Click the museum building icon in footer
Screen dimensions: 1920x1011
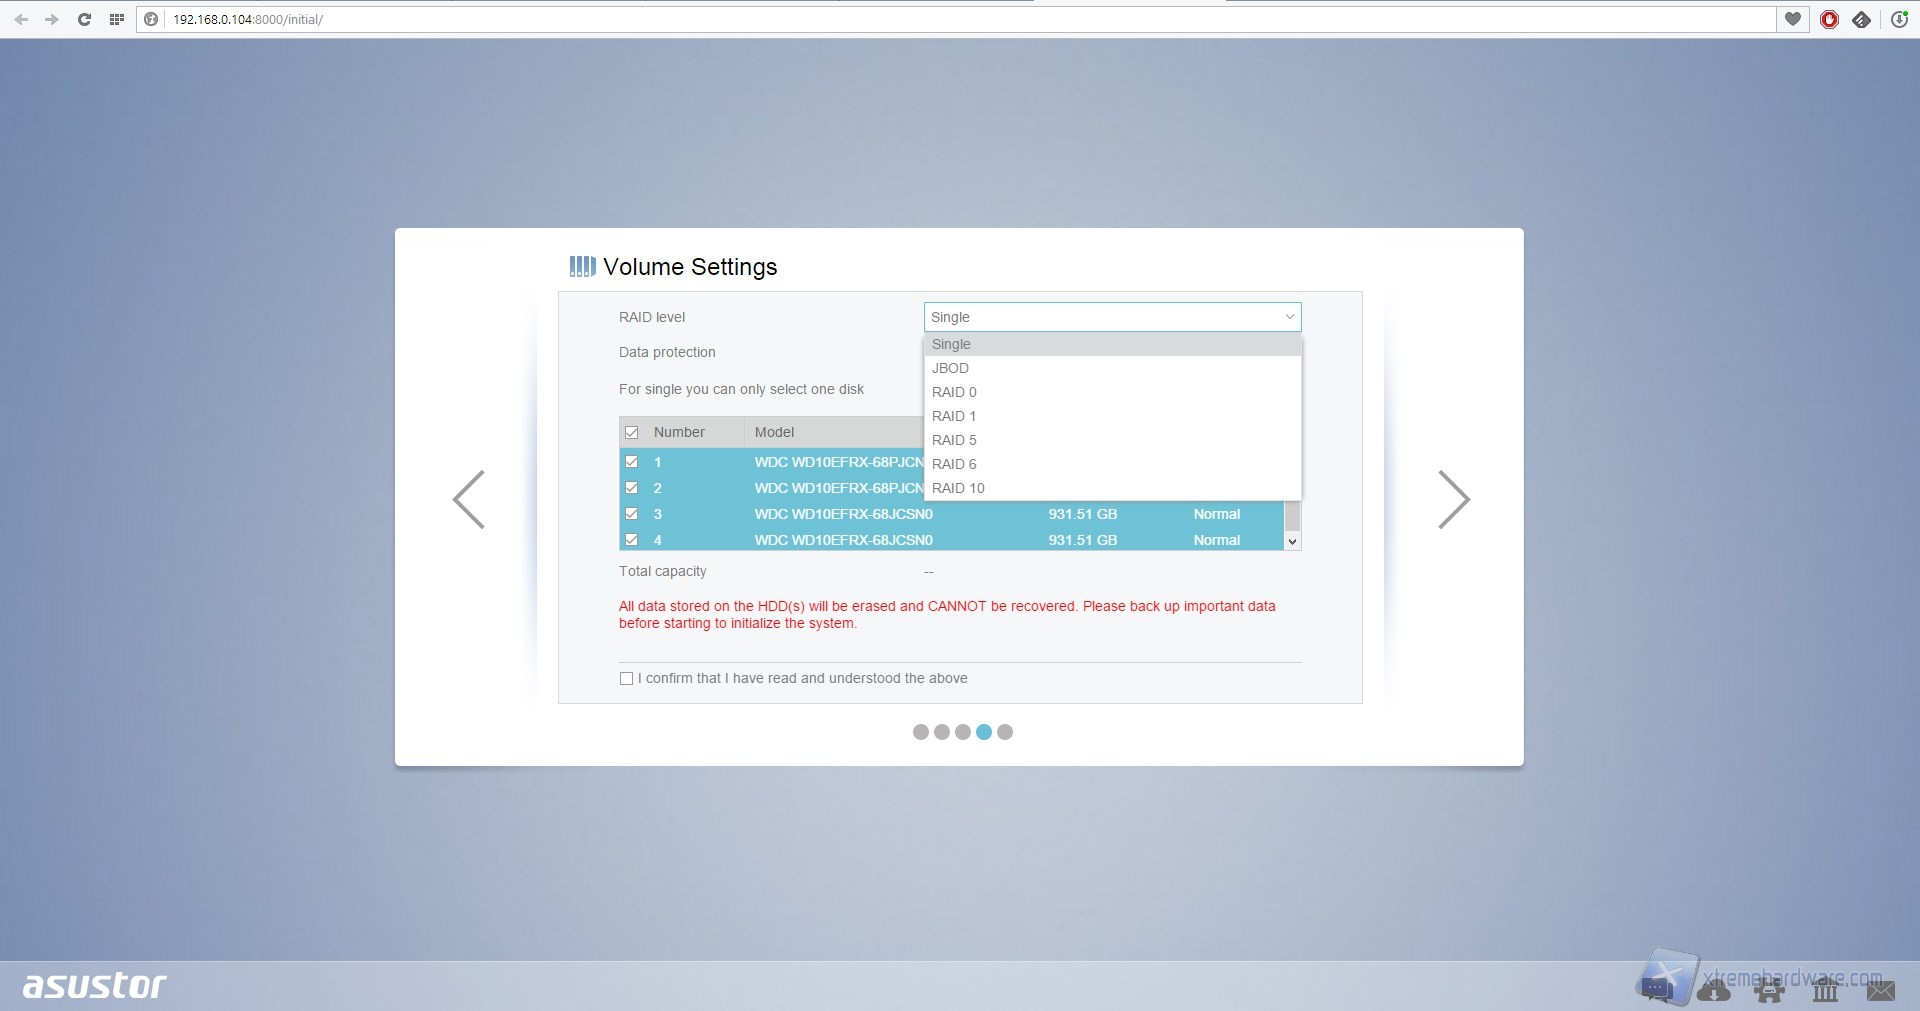click(1825, 990)
